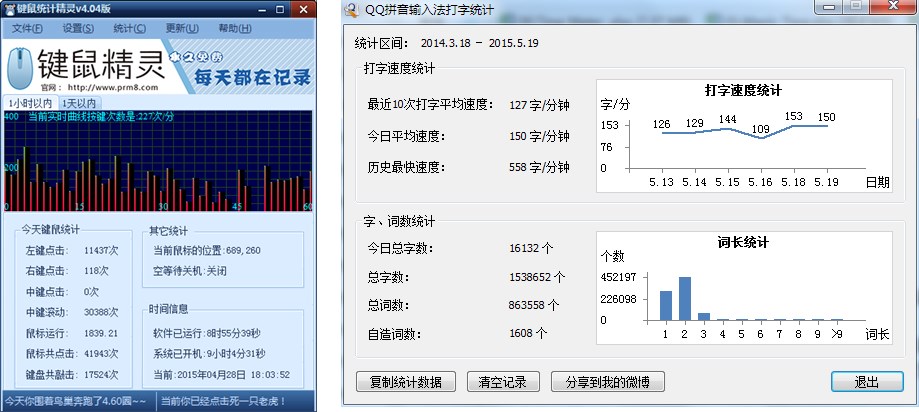Click the 当前实时曲线按键次数 chart caption
The width and height of the screenshot is (919, 412).
pos(101,117)
